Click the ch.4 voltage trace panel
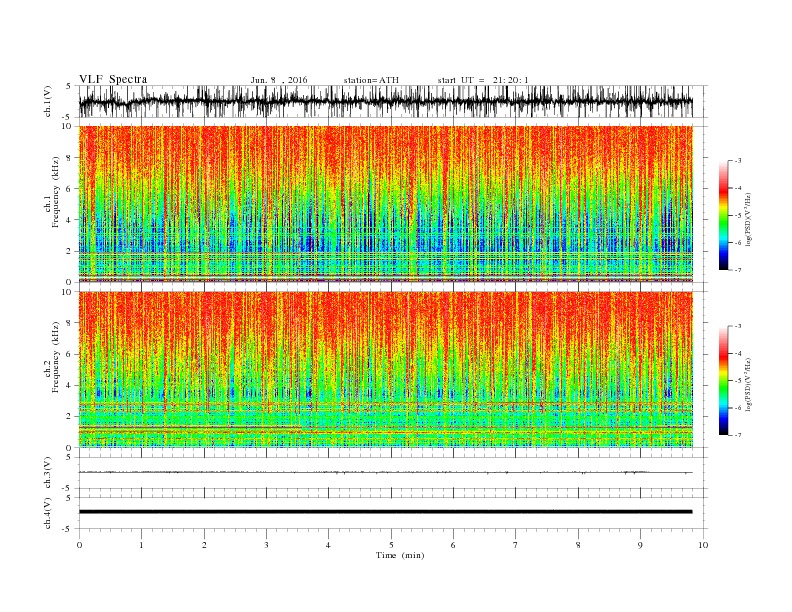Viewport: 792px width, 612px height. pyautogui.click(x=393, y=513)
